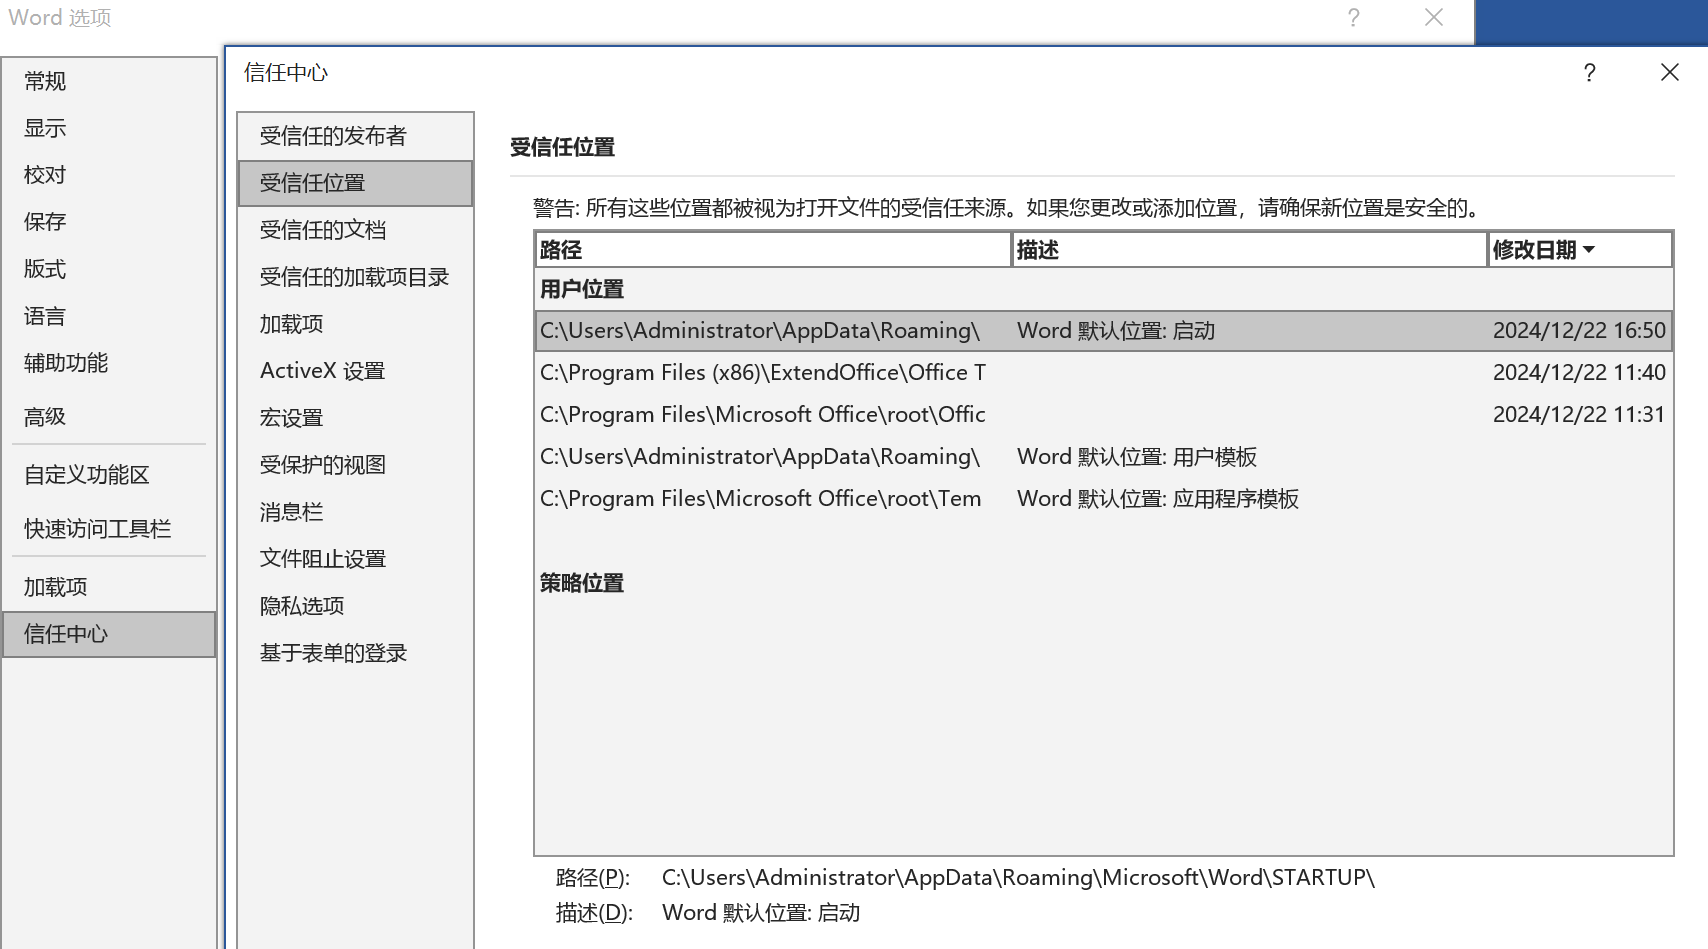This screenshot has width=1708, height=949.
Task: Click the 描述 column header
Action: click(1249, 250)
